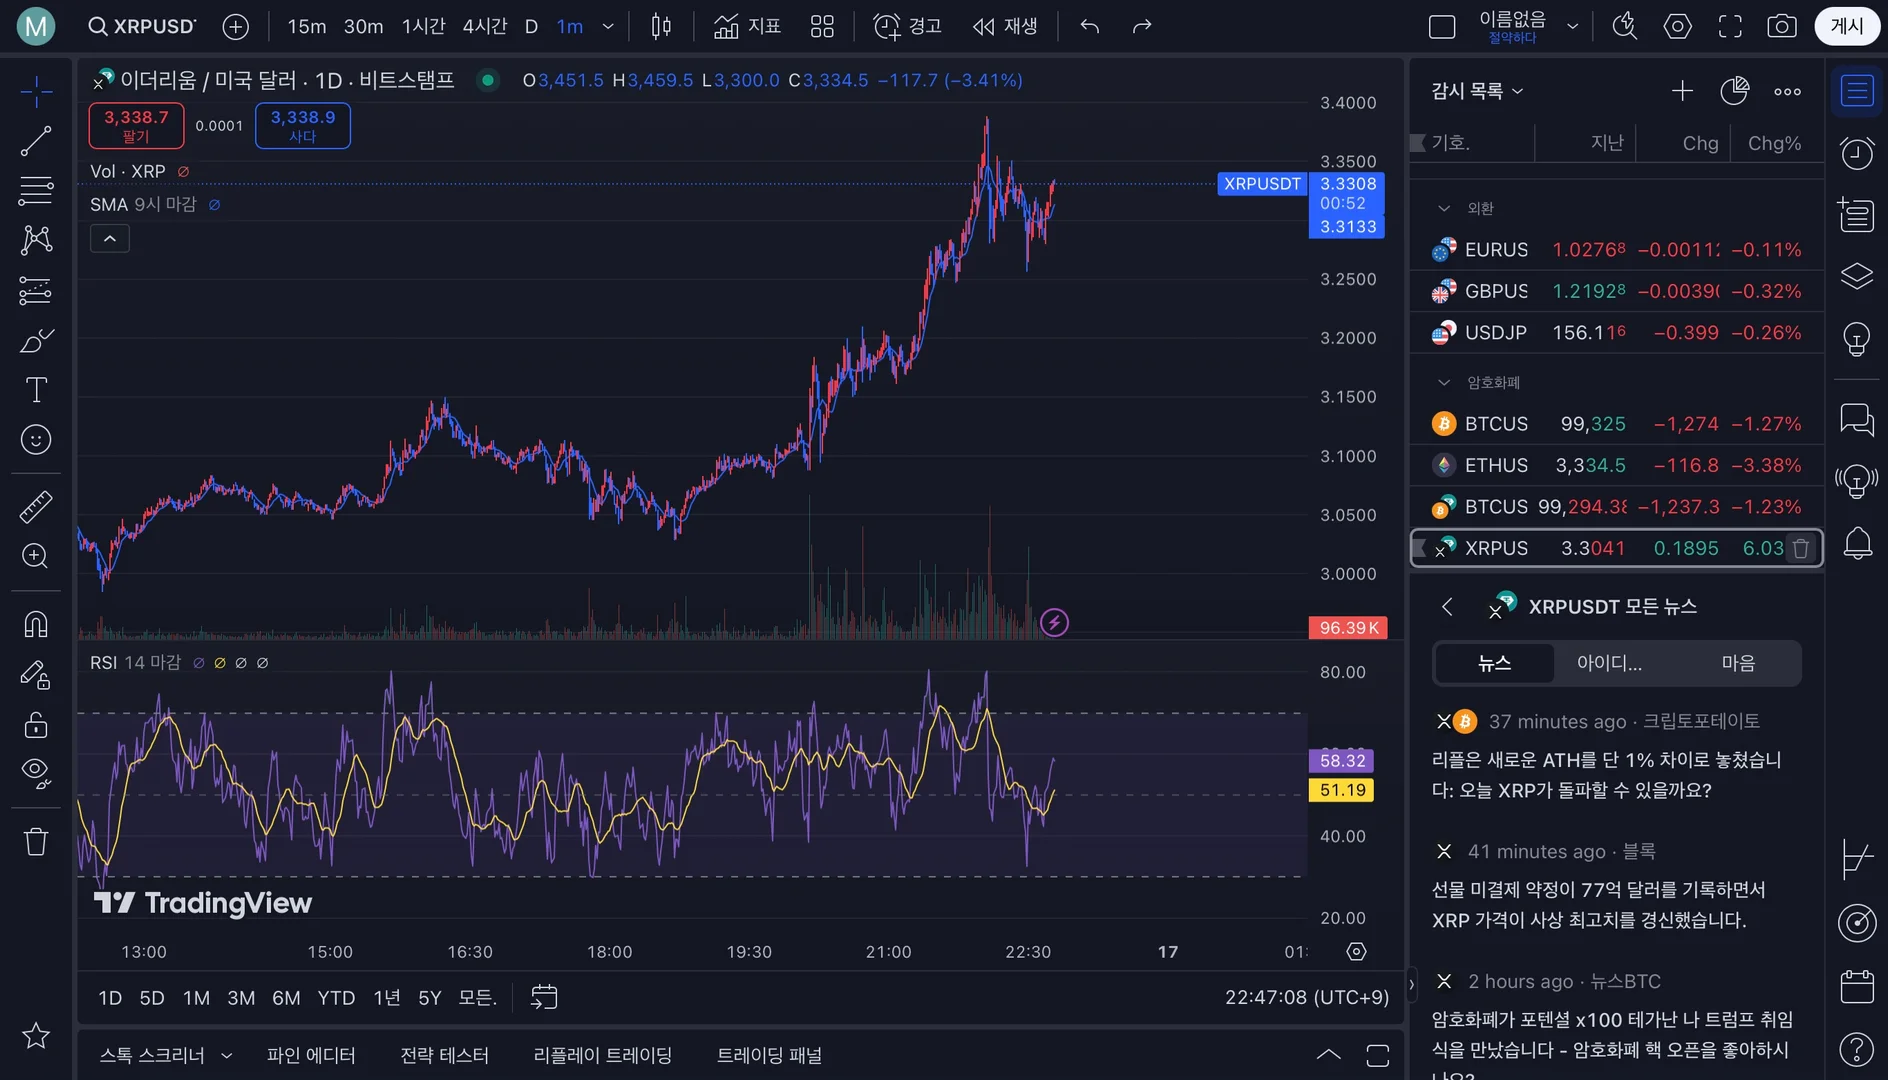Toggle visibility of SMA 9 indicator
Screen dimensions: 1888x1080
214,205
